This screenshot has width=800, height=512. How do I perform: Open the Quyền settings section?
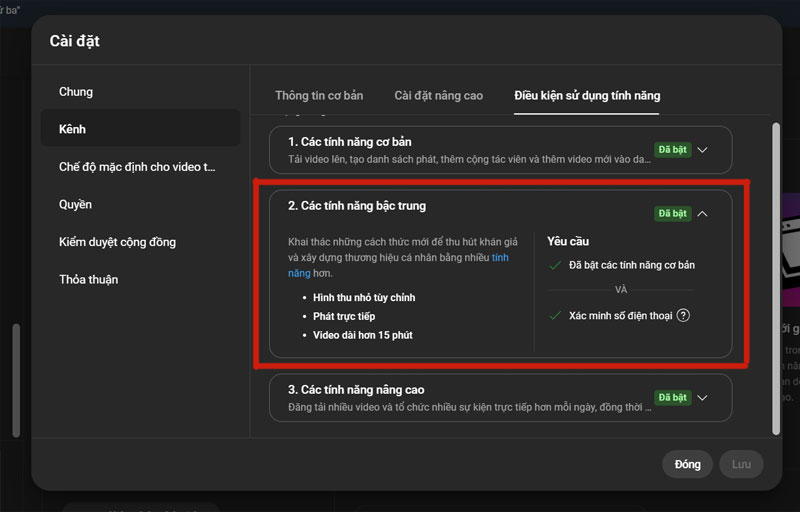click(76, 204)
